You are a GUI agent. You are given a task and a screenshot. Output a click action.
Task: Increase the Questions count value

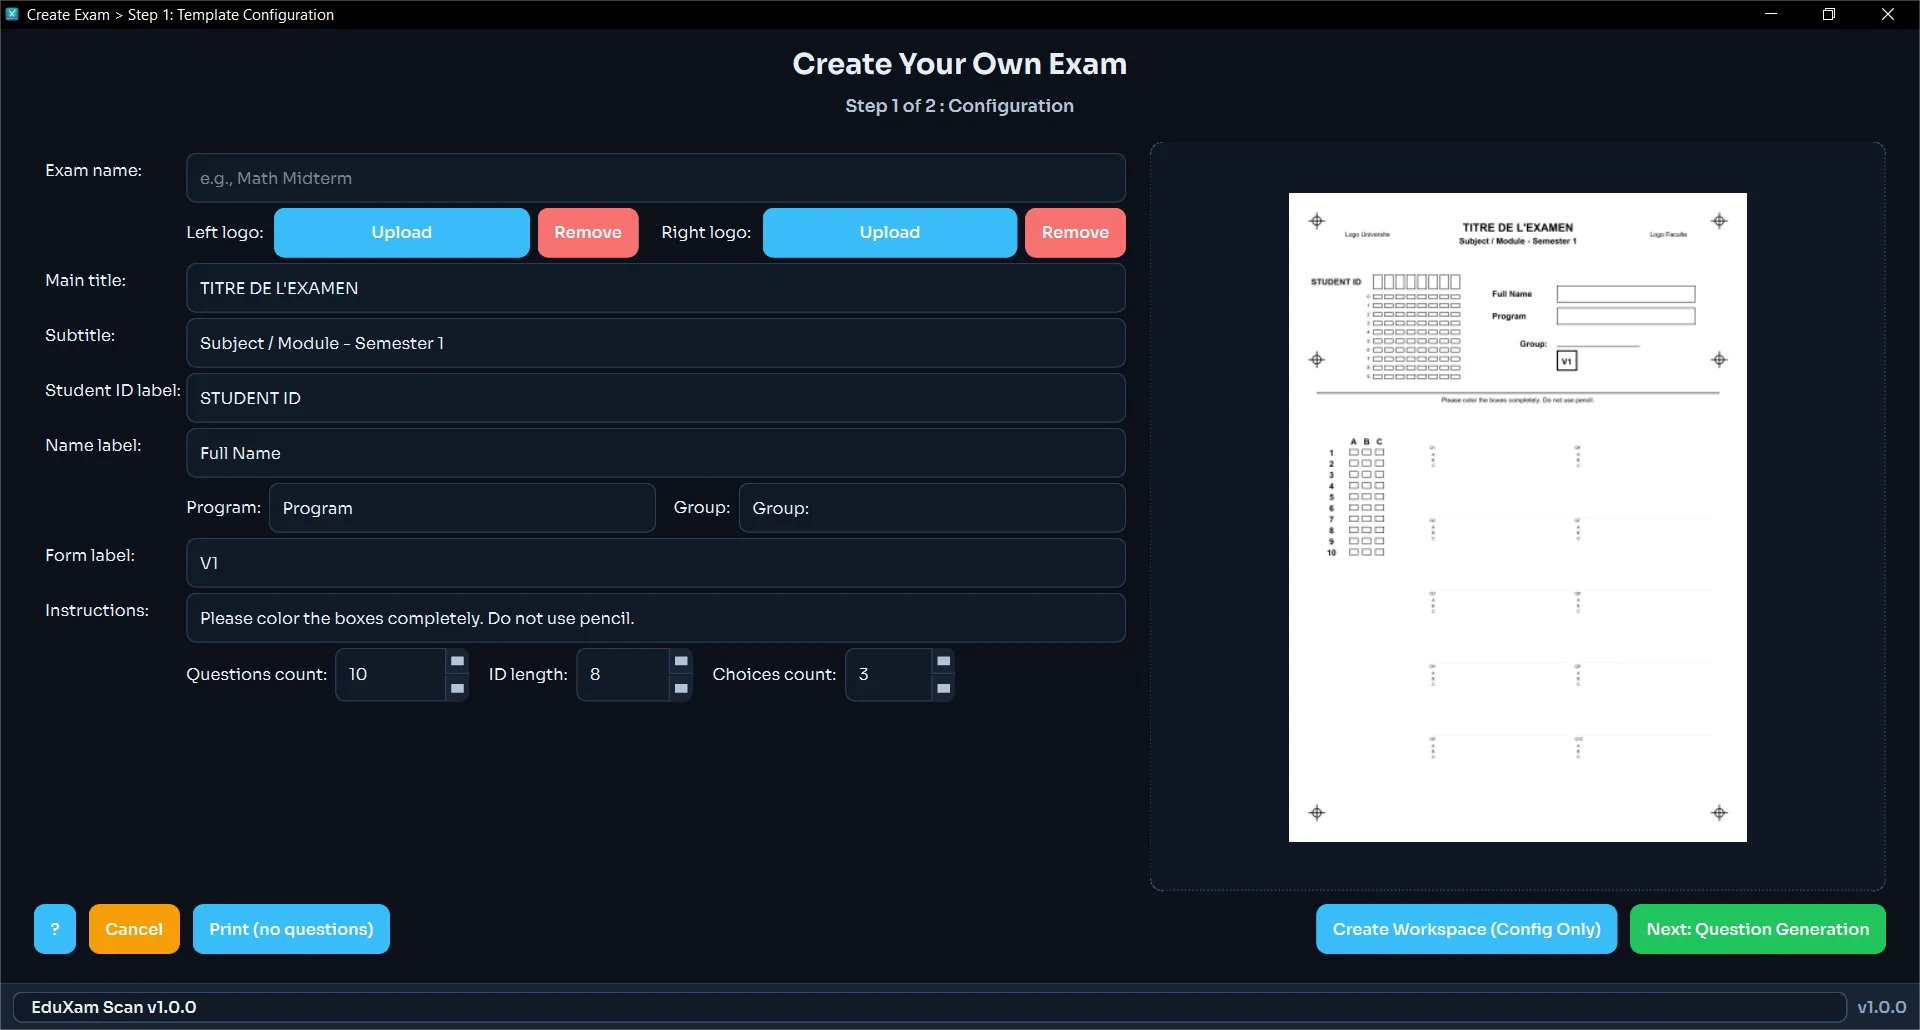click(457, 661)
